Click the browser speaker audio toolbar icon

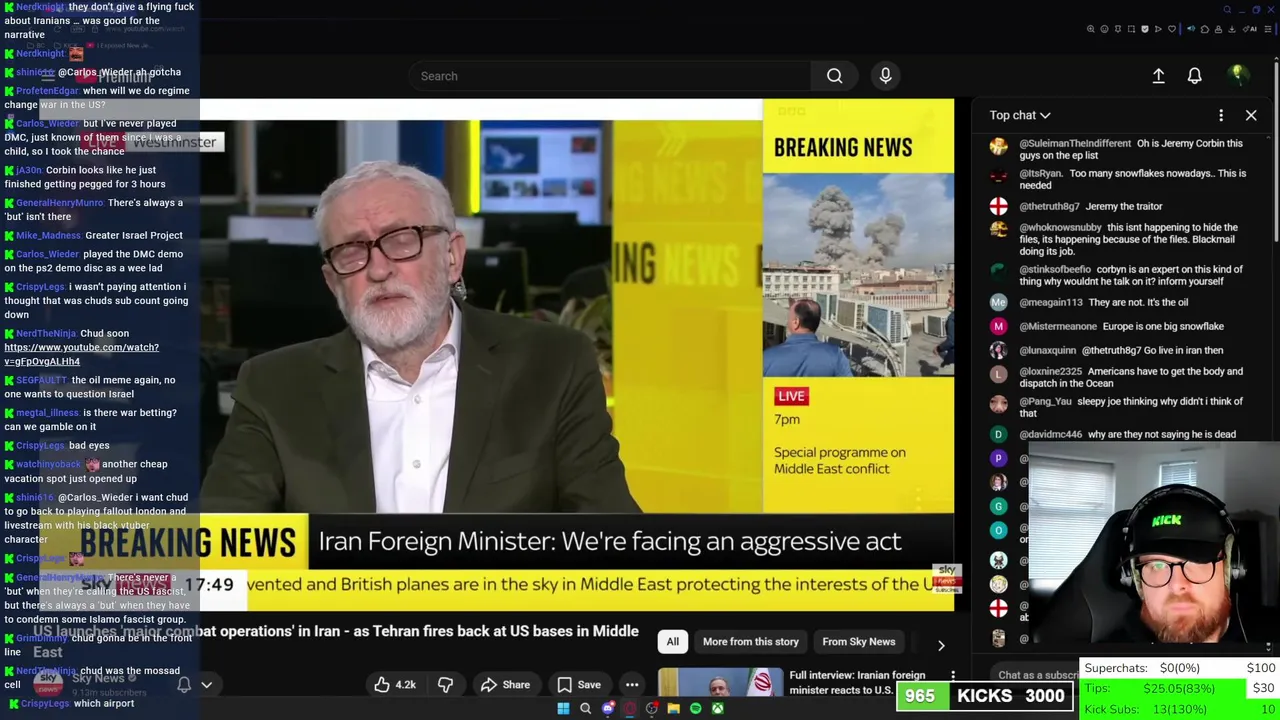pyautogui.click(x=1191, y=29)
